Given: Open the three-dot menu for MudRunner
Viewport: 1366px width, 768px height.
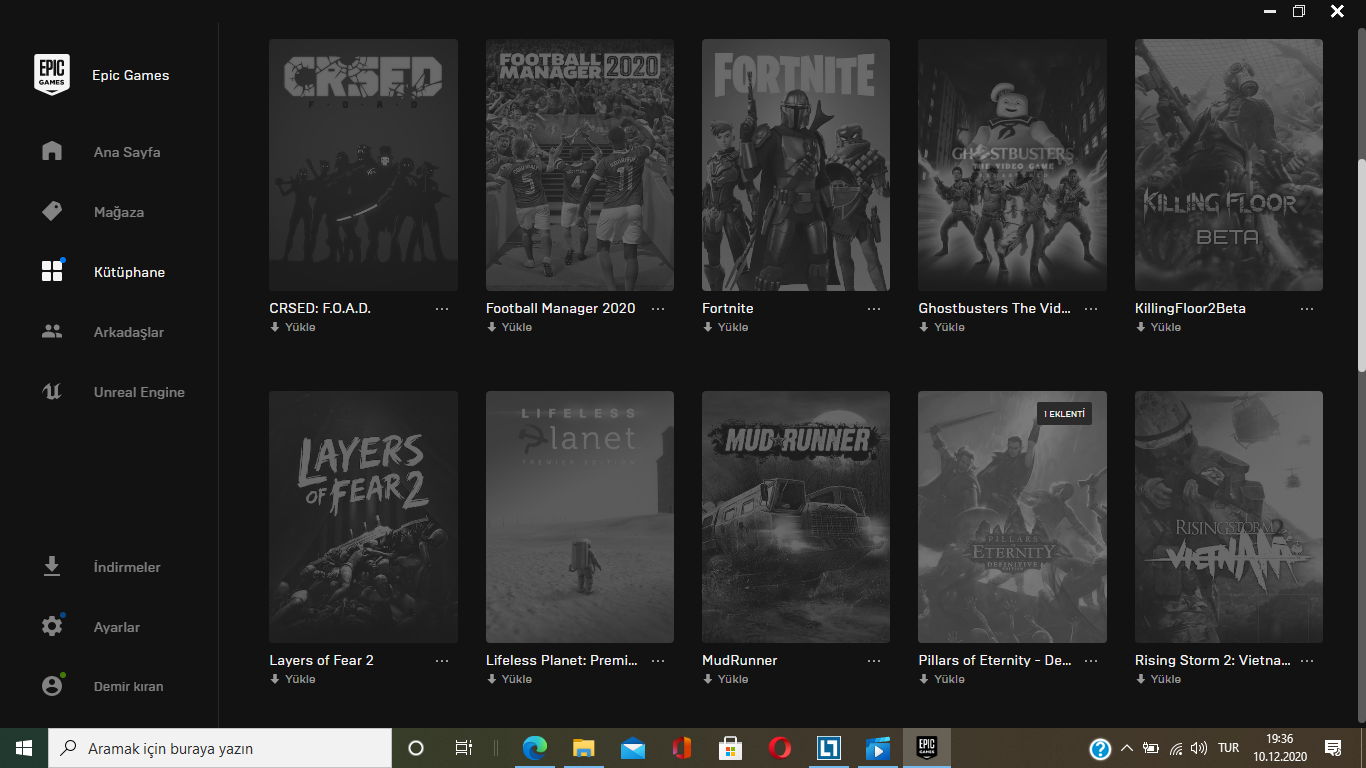Looking at the screenshot, I should [x=874, y=661].
